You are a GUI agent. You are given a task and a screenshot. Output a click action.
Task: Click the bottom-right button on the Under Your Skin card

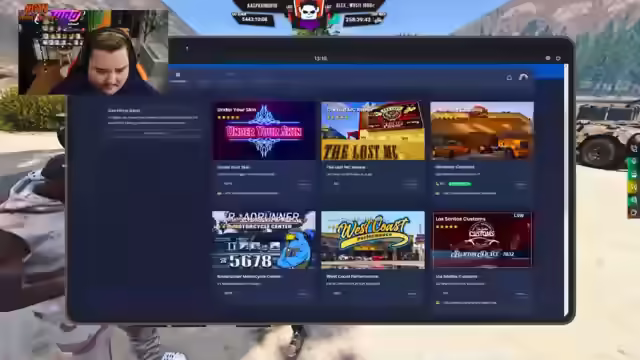[304, 184]
